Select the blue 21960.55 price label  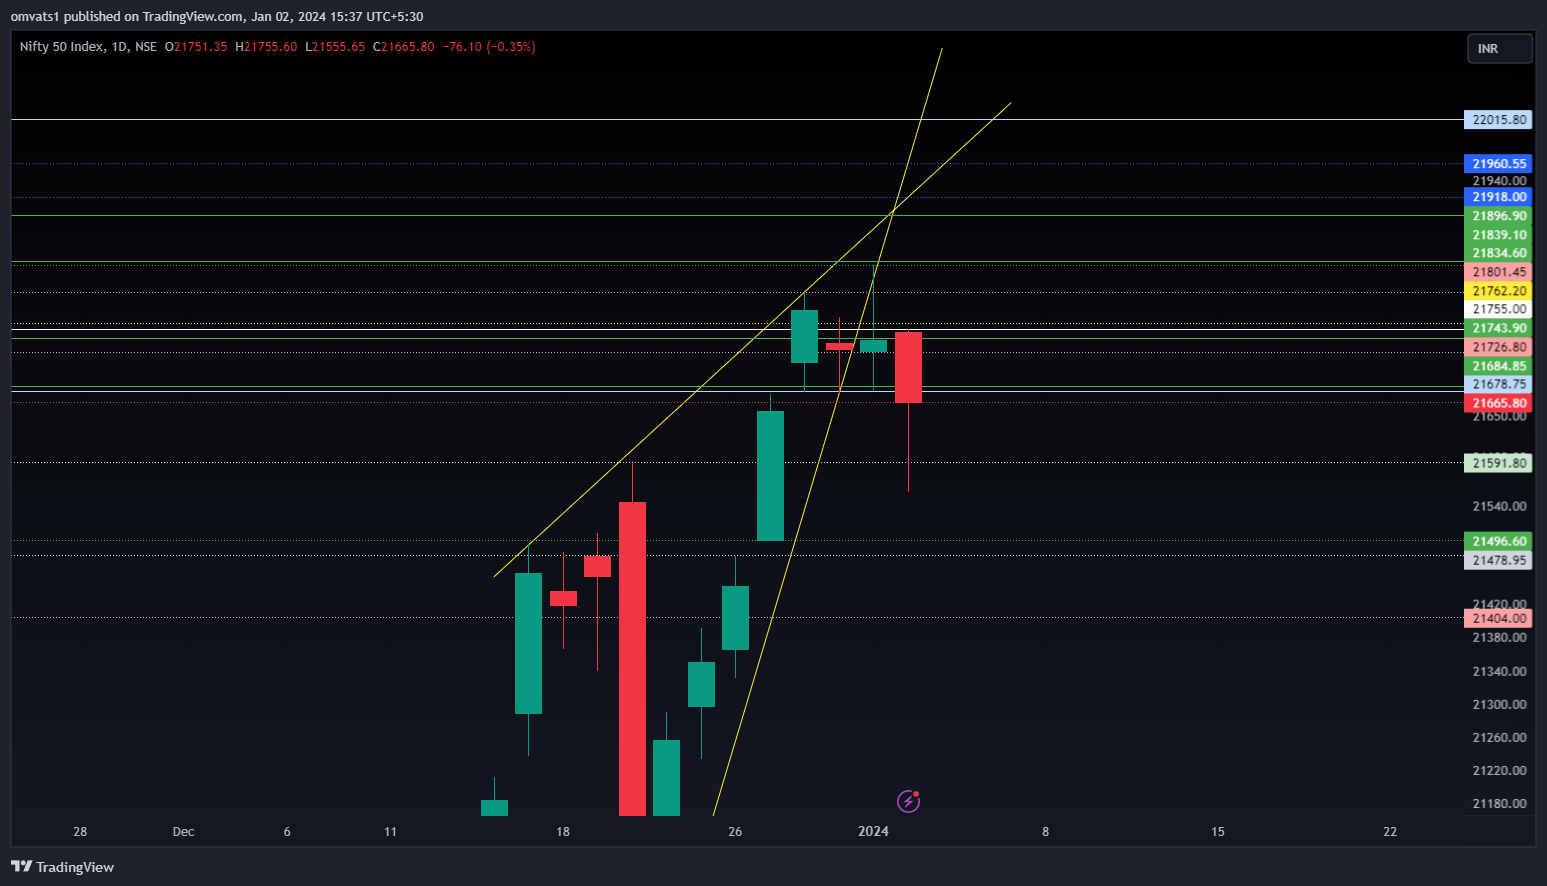[1498, 164]
